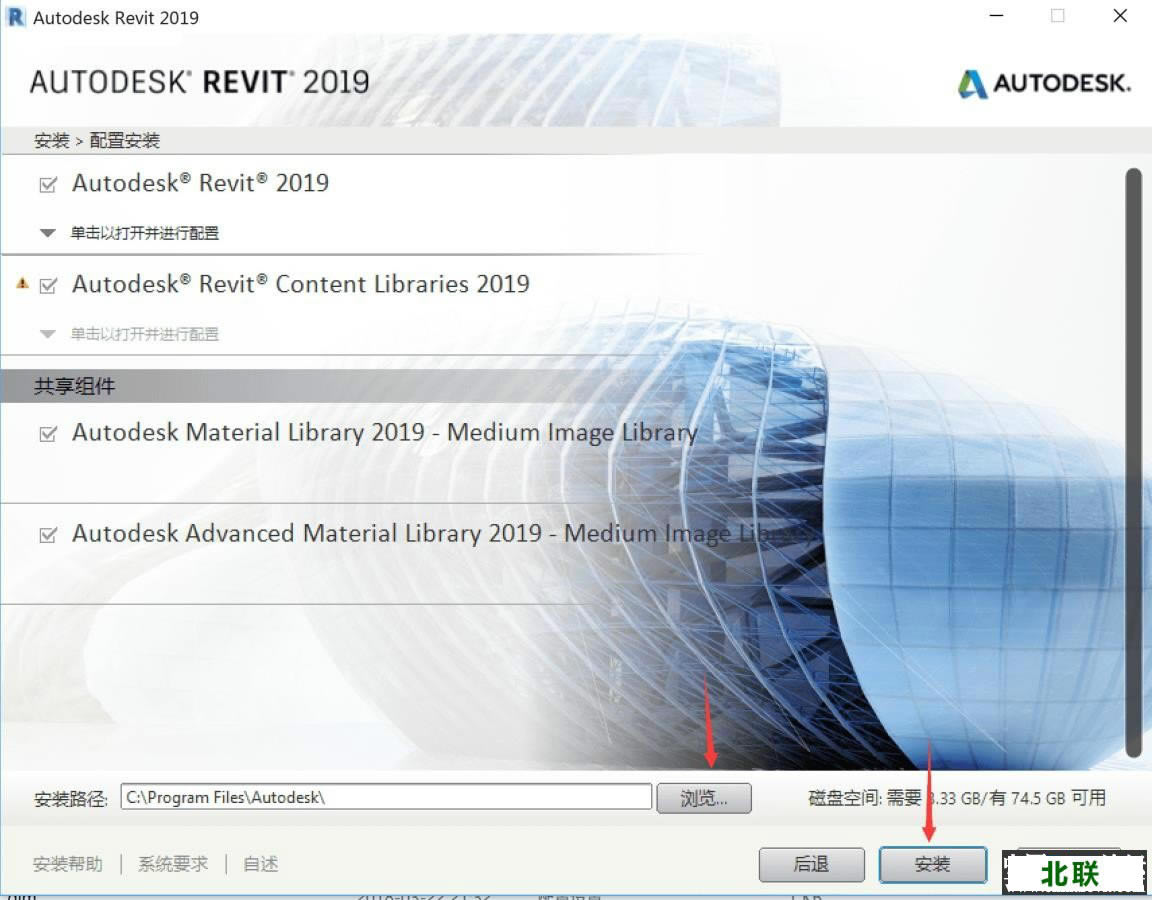Image resolution: width=1152 pixels, height=900 pixels.
Task: Expand Content Libraries 2019 configuration arrow
Action: [x=48, y=334]
